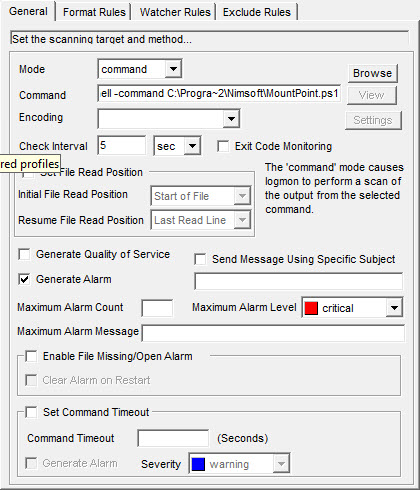Image resolution: width=420 pixels, height=490 pixels.
Task: Check Enable File Missing/Open Alarm
Action: pos(31,356)
